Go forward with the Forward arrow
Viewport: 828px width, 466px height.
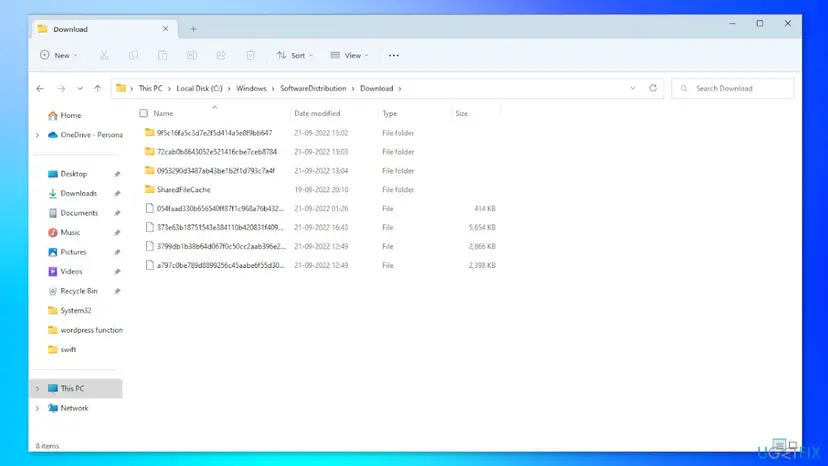[61, 88]
